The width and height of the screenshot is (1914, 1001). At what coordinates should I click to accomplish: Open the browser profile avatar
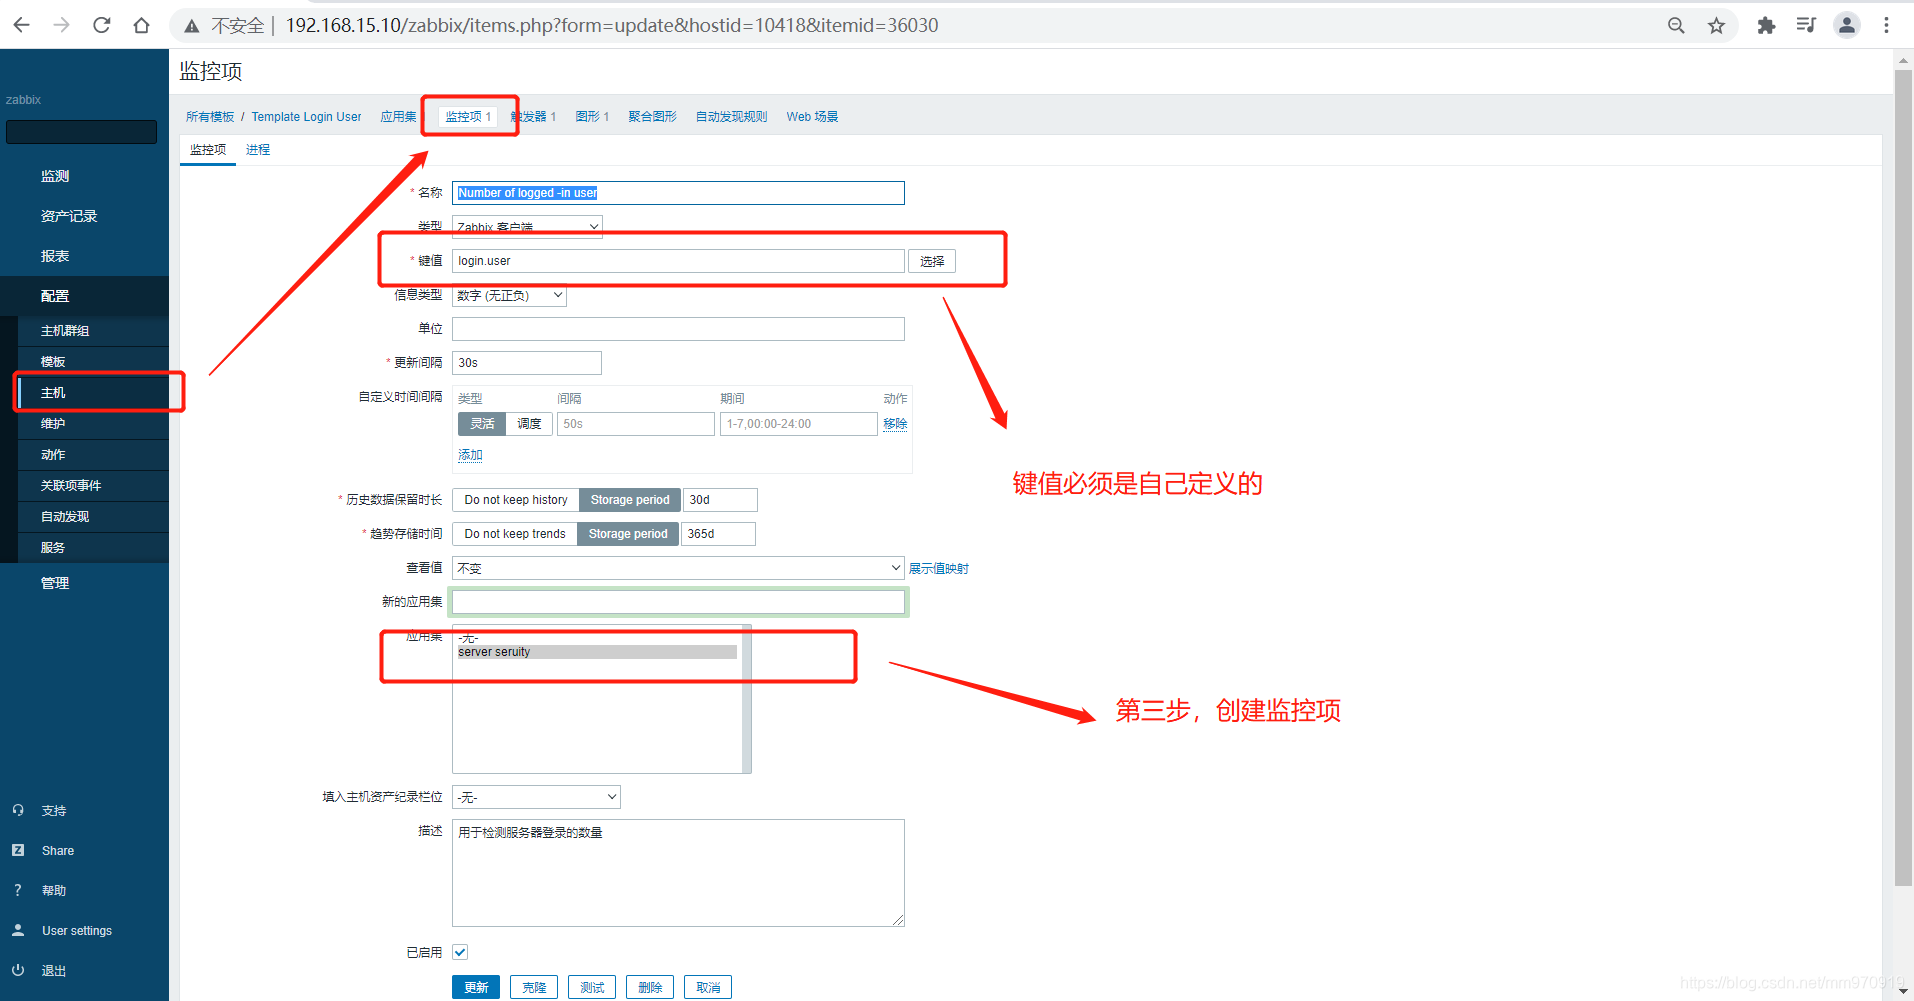point(1847,25)
